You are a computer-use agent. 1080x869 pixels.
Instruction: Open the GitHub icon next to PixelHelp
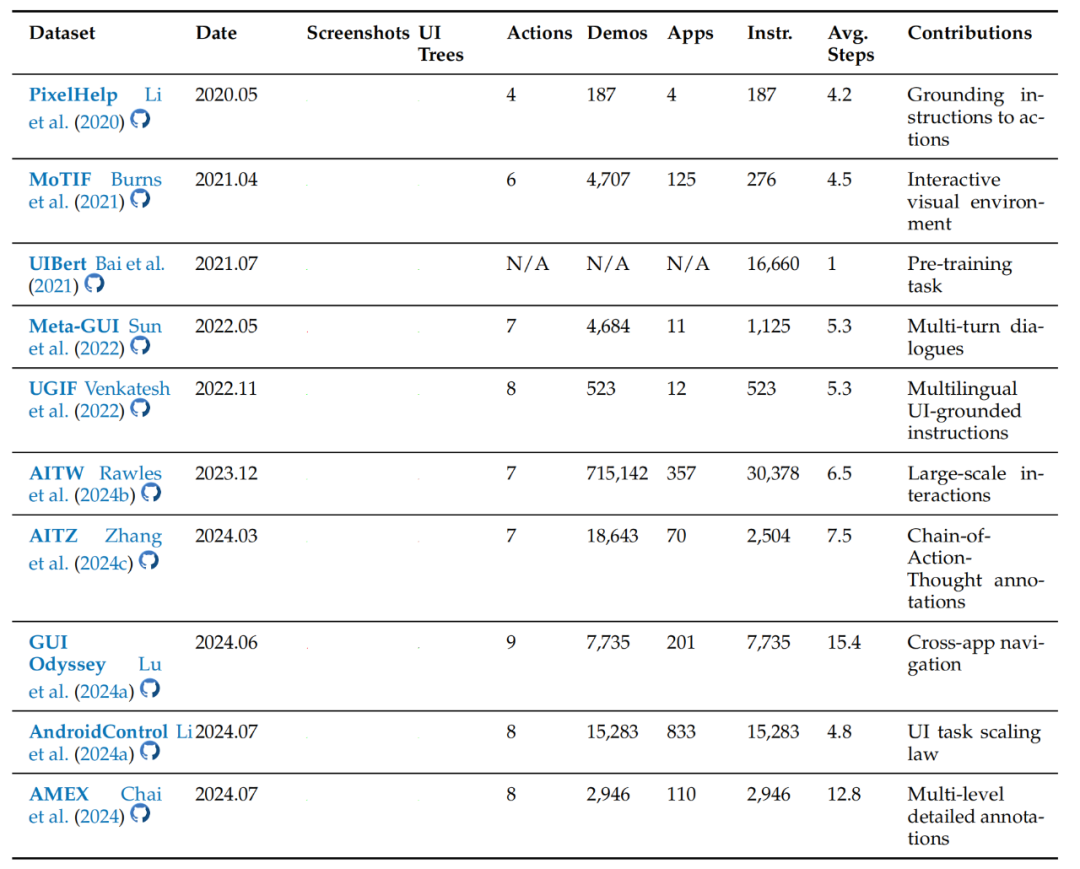point(140,118)
